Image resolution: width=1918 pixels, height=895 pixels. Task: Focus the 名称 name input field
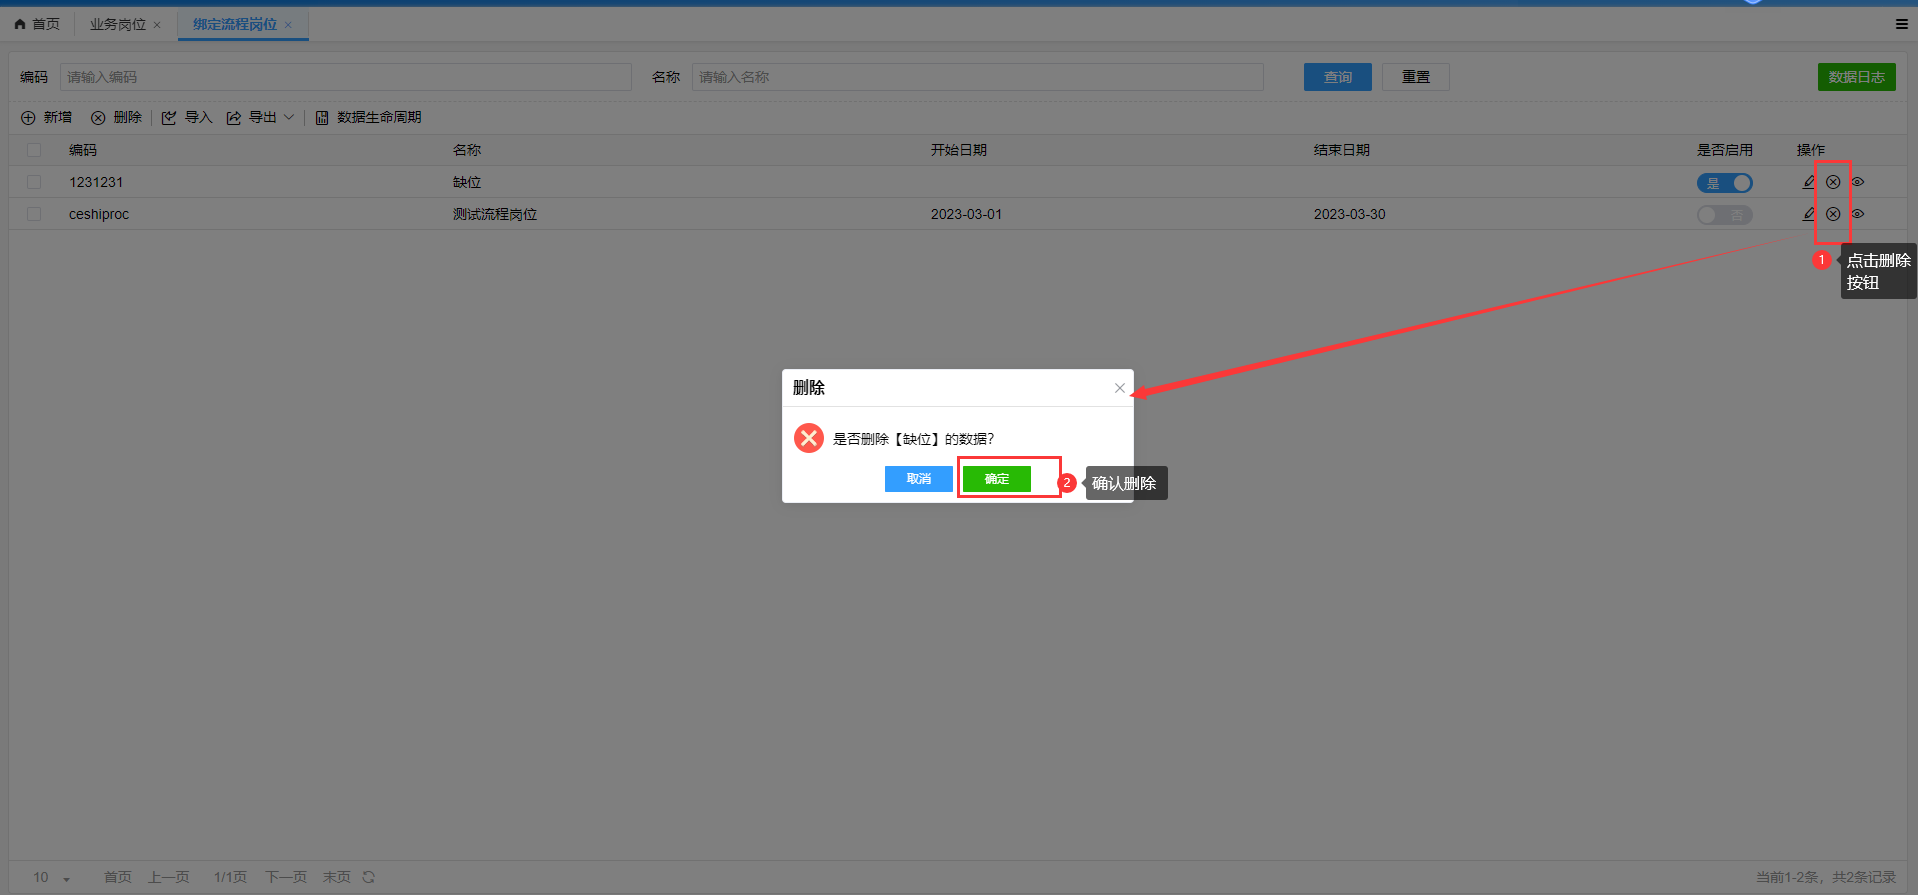click(x=978, y=77)
